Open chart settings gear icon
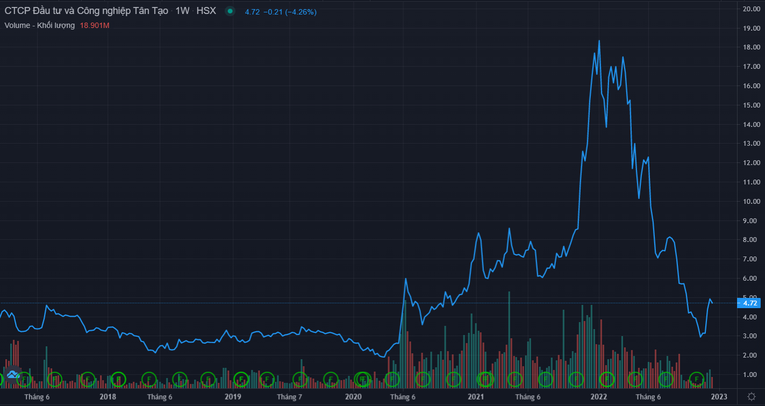The image size is (765, 406). pos(751,397)
